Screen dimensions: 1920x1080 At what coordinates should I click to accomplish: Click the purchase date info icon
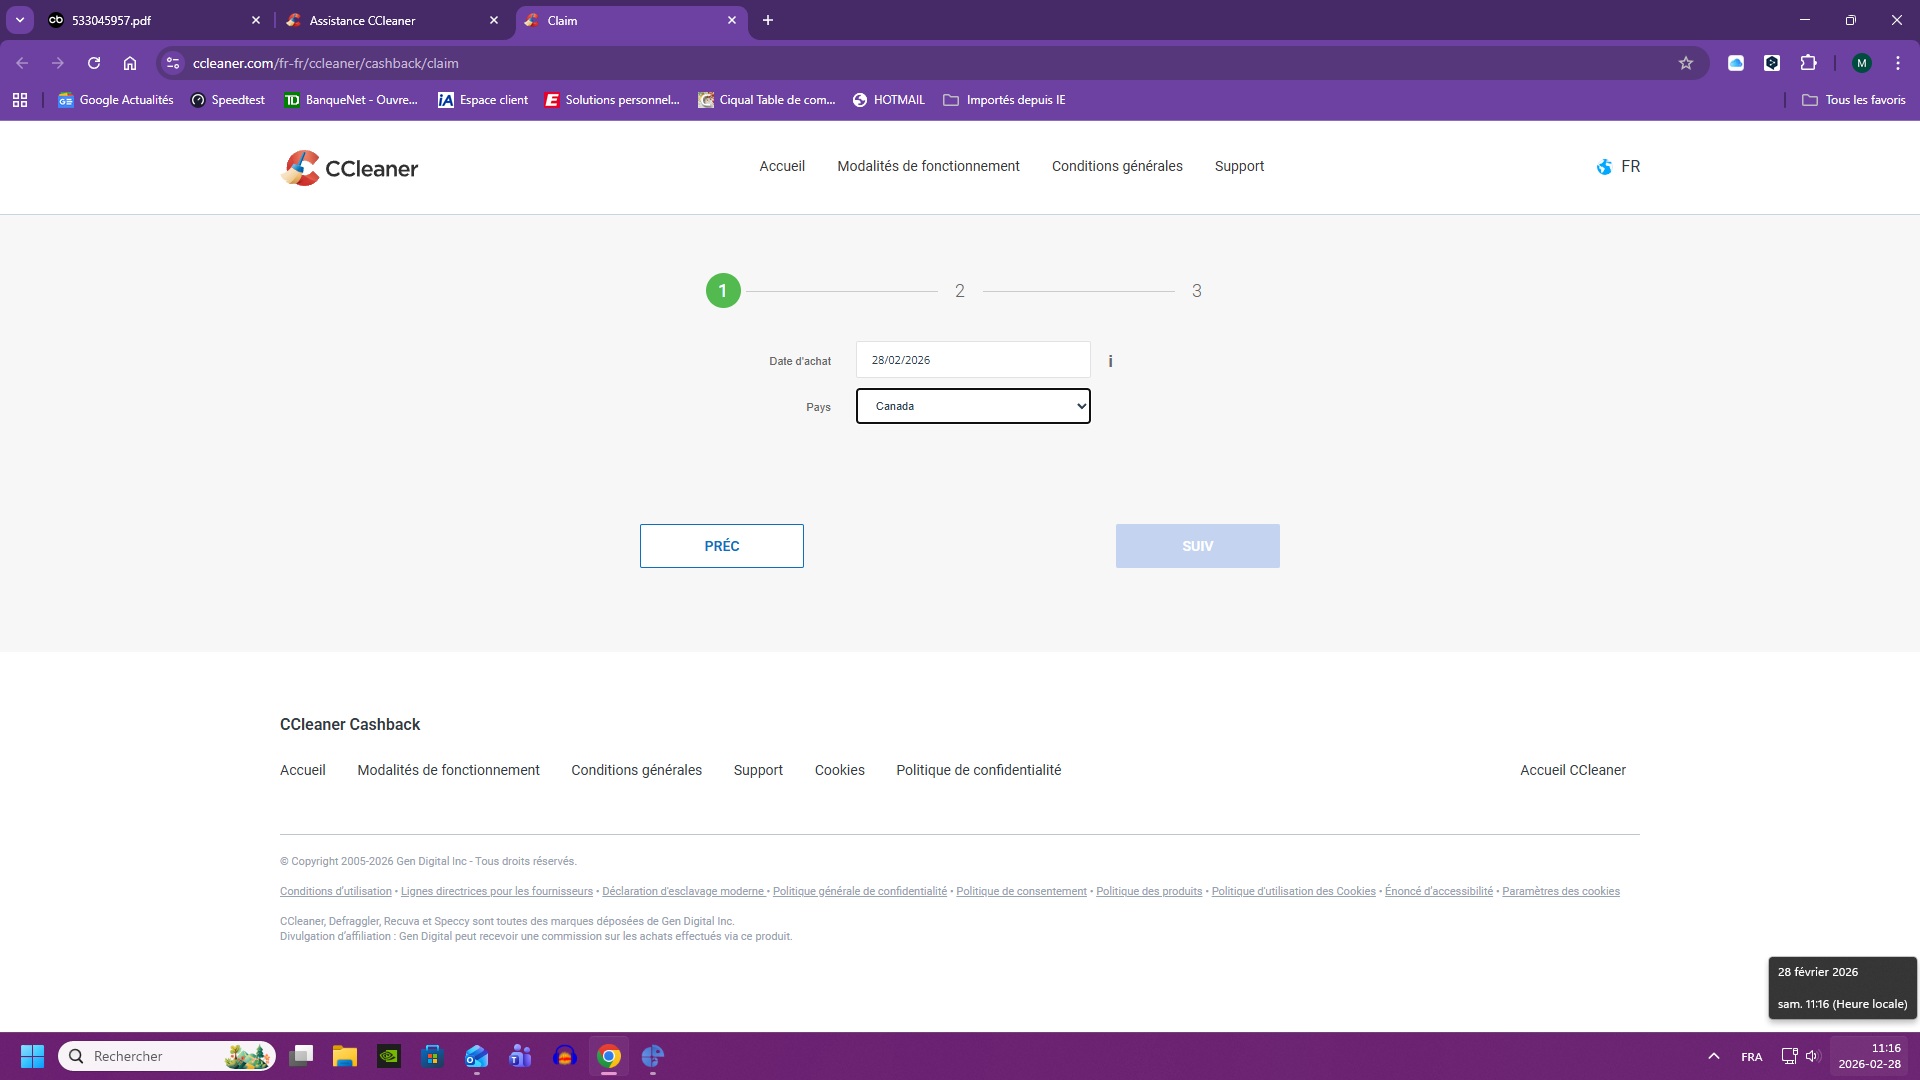tap(1110, 361)
